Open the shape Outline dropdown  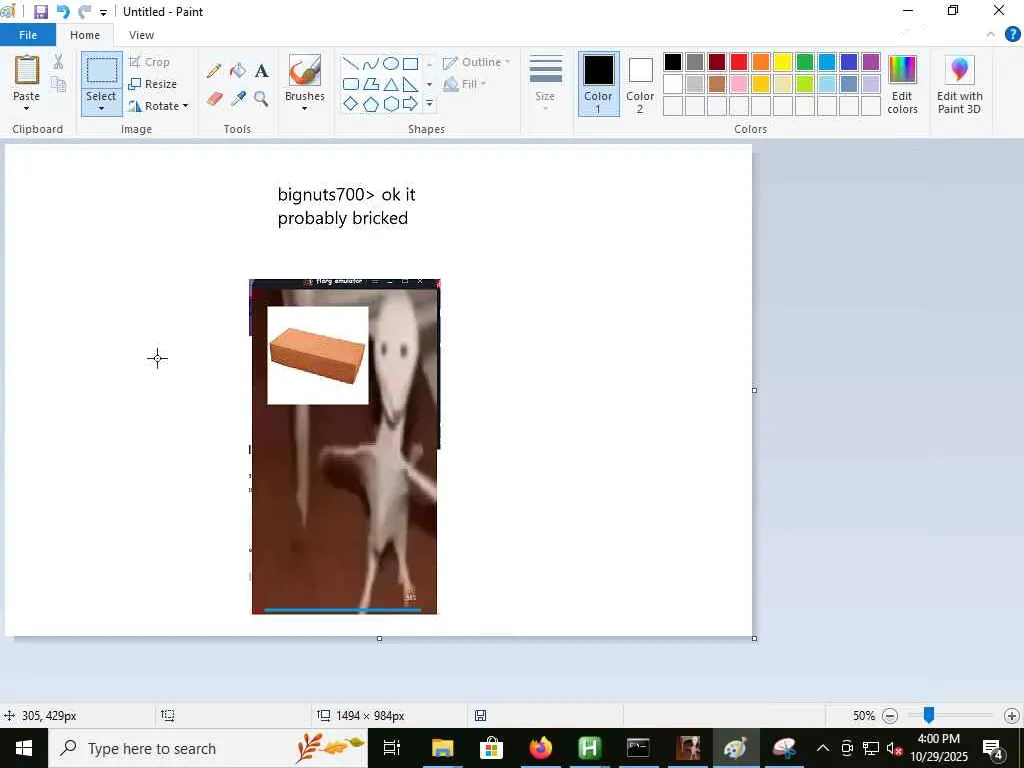click(477, 62)
